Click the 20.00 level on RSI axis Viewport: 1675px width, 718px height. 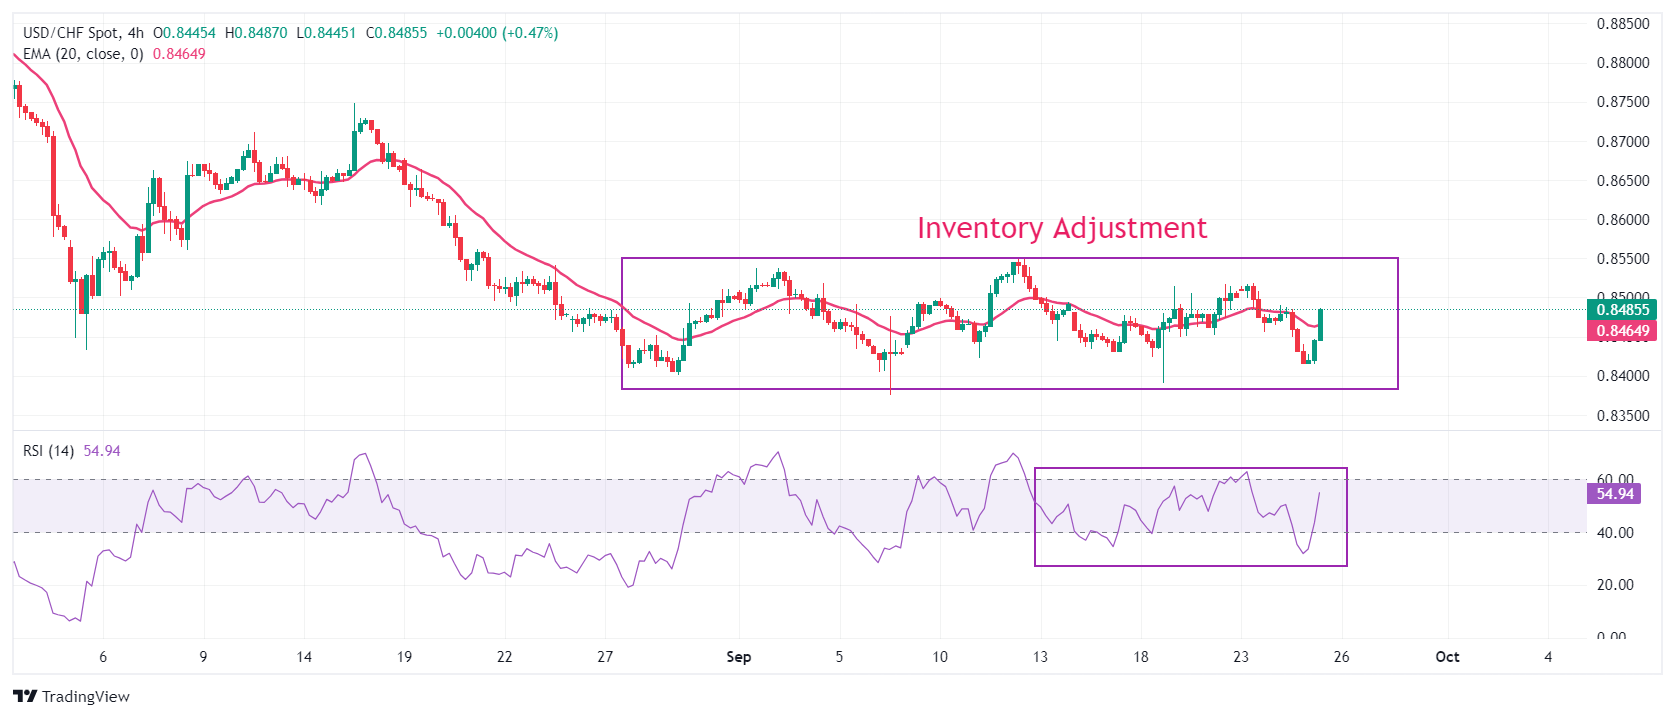click(1615, 585)
